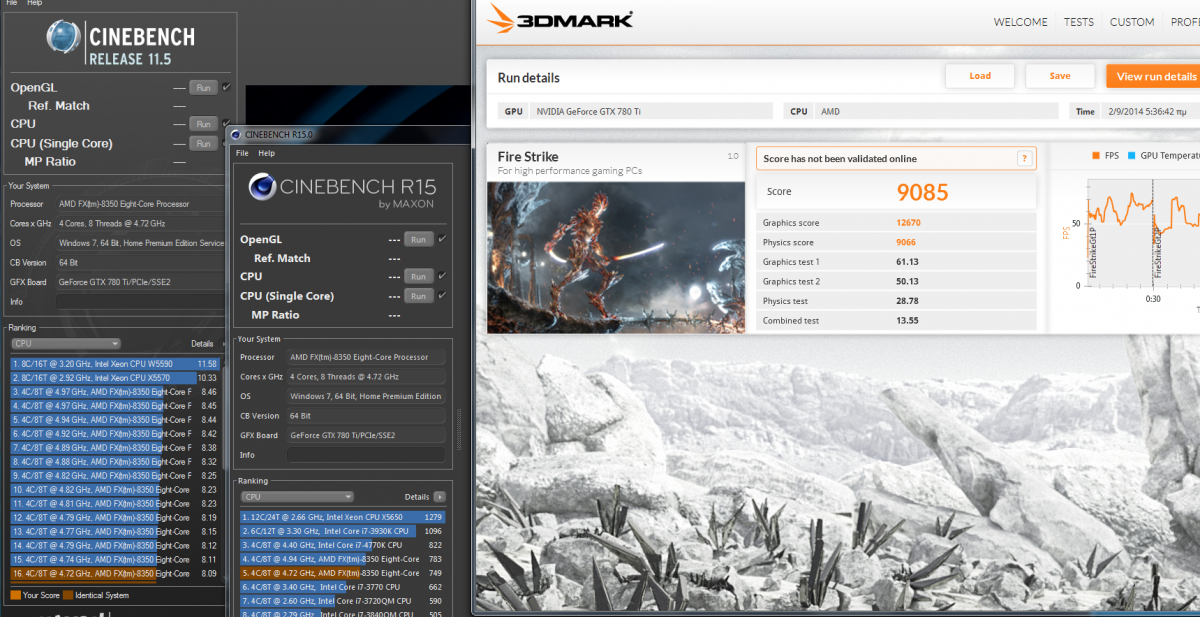Open the CPU ranking dropdown in Cinebench 11.5
Image resolution: width=1200 pixels, height=617 pixels.
coord(65,343)
